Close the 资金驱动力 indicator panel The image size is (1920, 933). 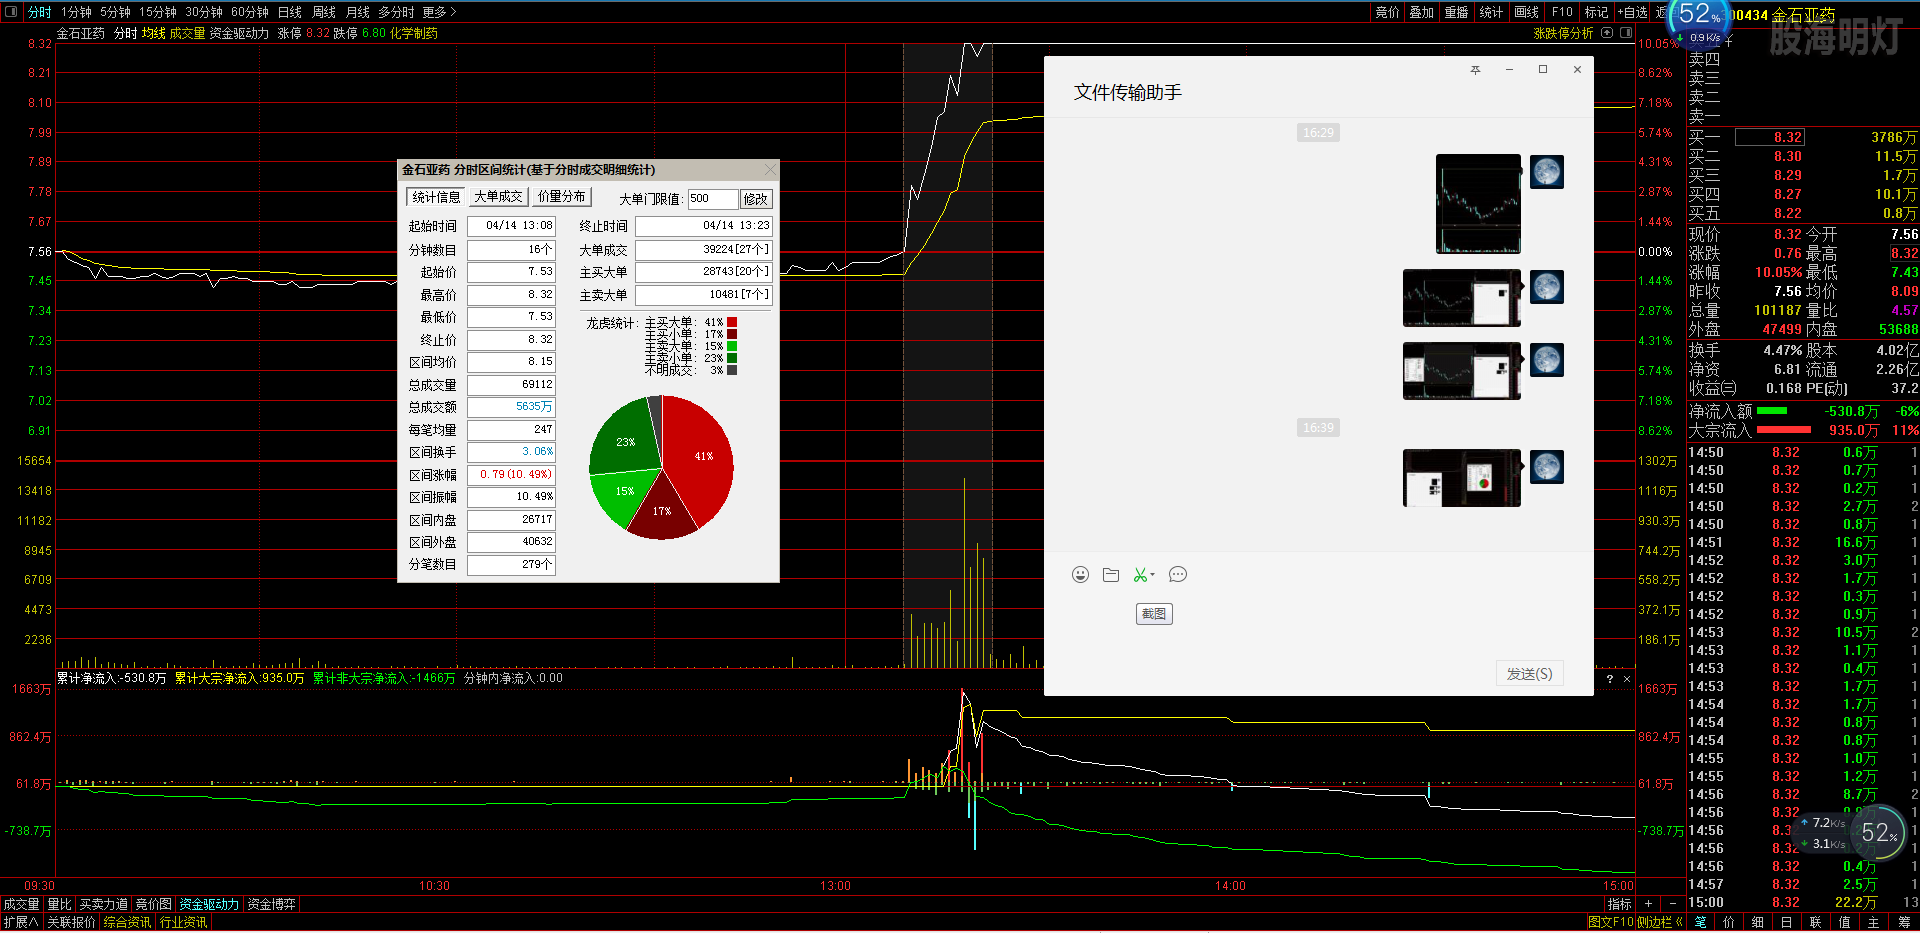click(x=1627, y=679)
